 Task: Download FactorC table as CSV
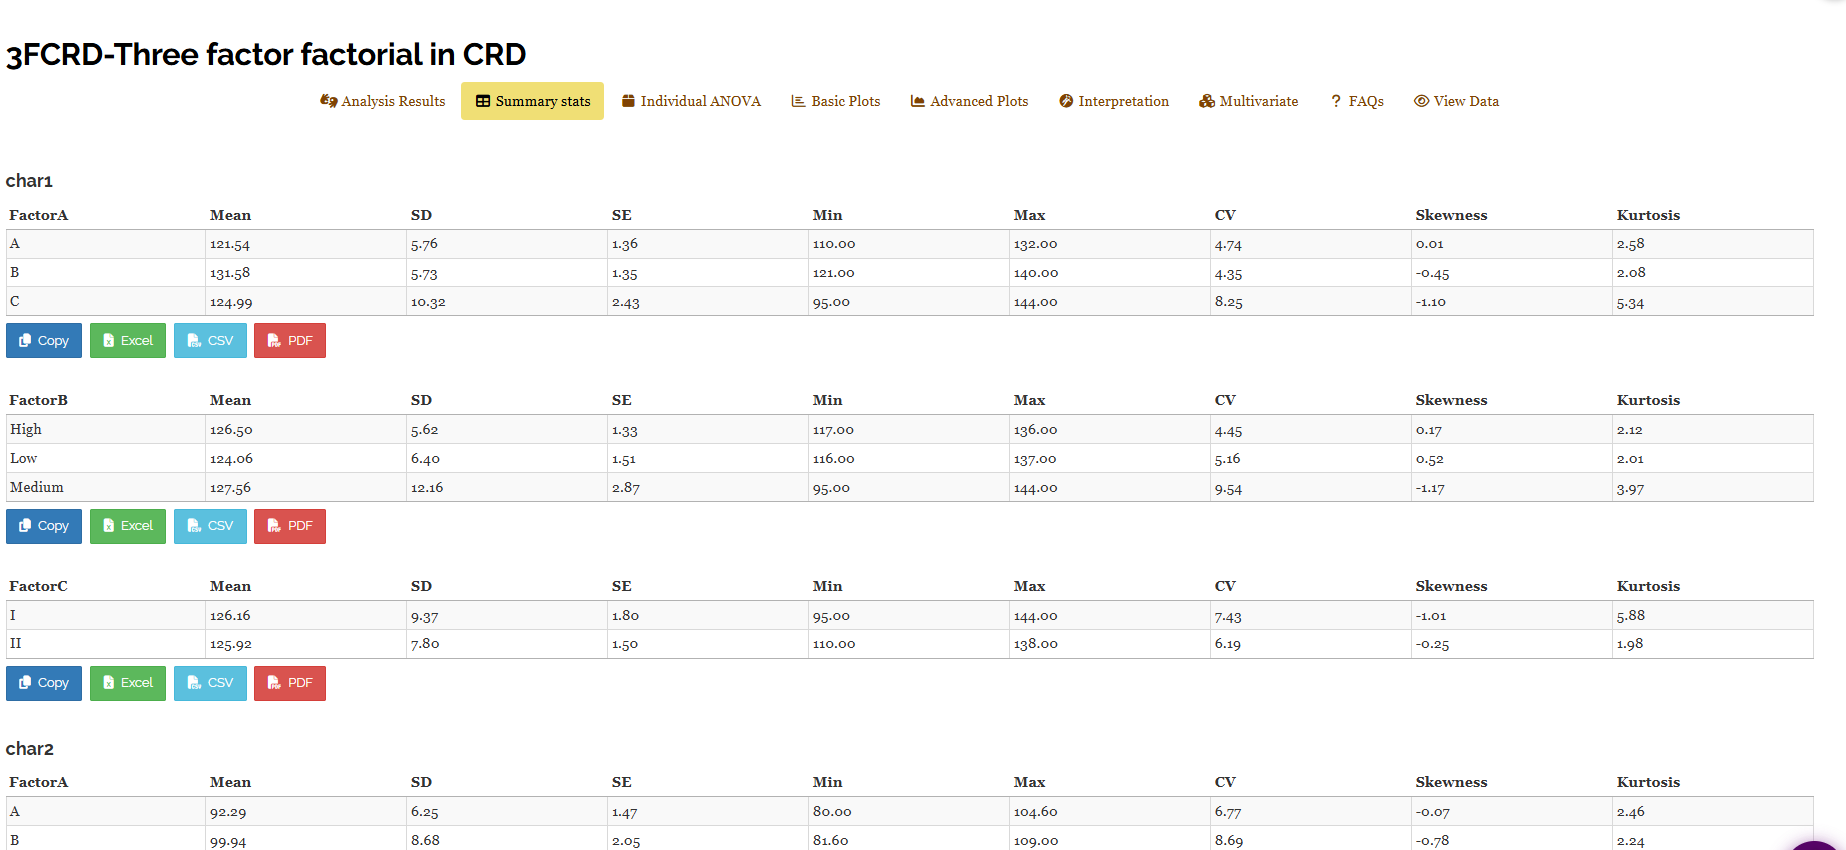[x=210, y=683]
